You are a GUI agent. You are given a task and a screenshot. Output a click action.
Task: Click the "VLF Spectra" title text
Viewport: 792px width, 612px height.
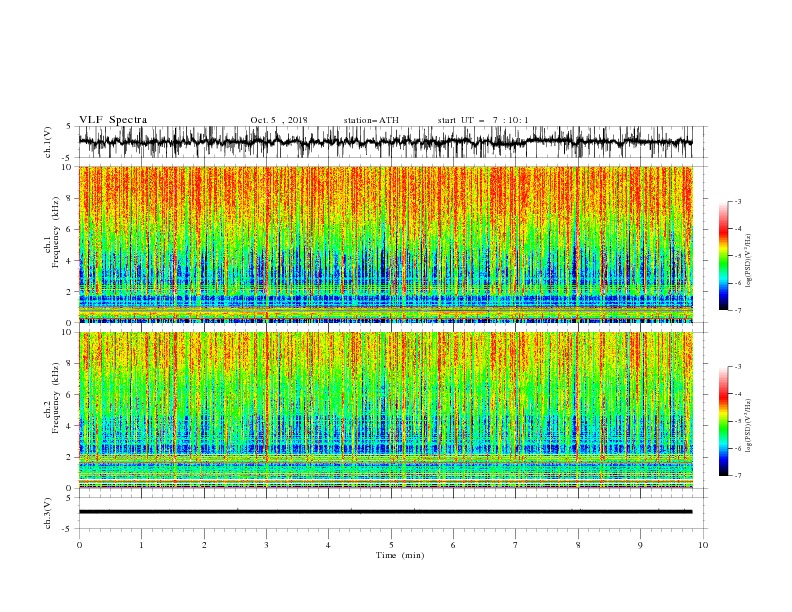coord(113,120)
